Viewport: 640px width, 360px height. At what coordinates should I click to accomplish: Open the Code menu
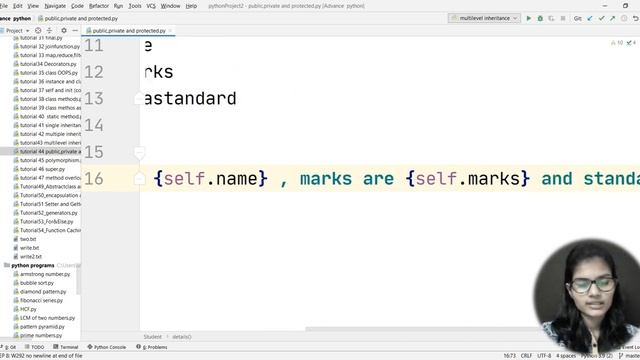[x=77, y=6]
